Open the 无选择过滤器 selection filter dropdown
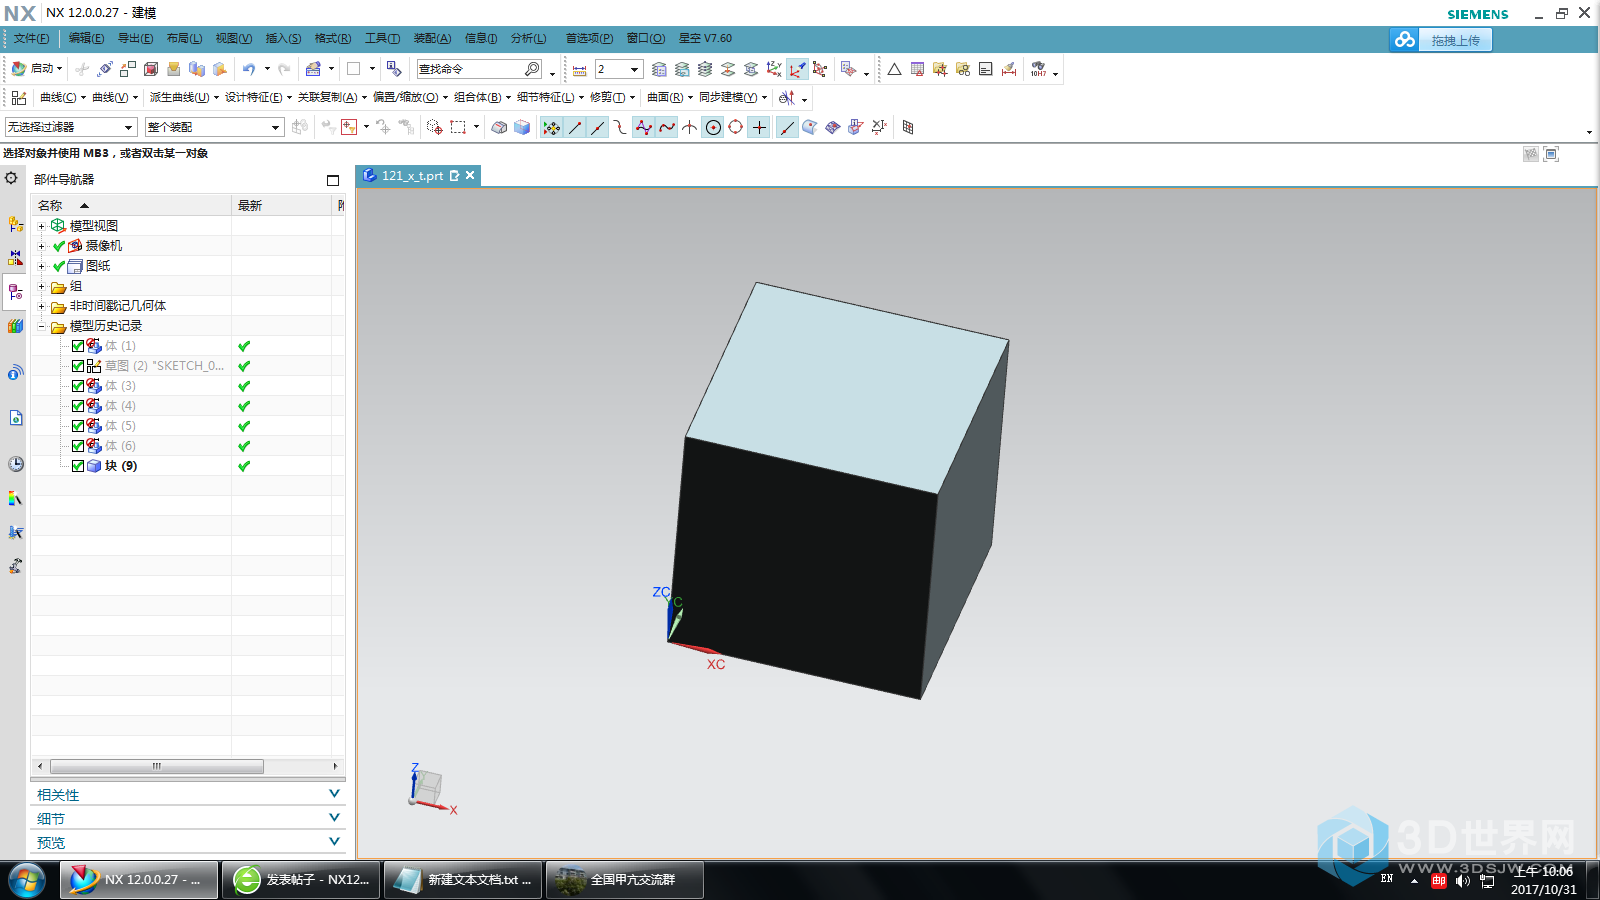The image size is (1600, 900). click(x=70, y=127)
